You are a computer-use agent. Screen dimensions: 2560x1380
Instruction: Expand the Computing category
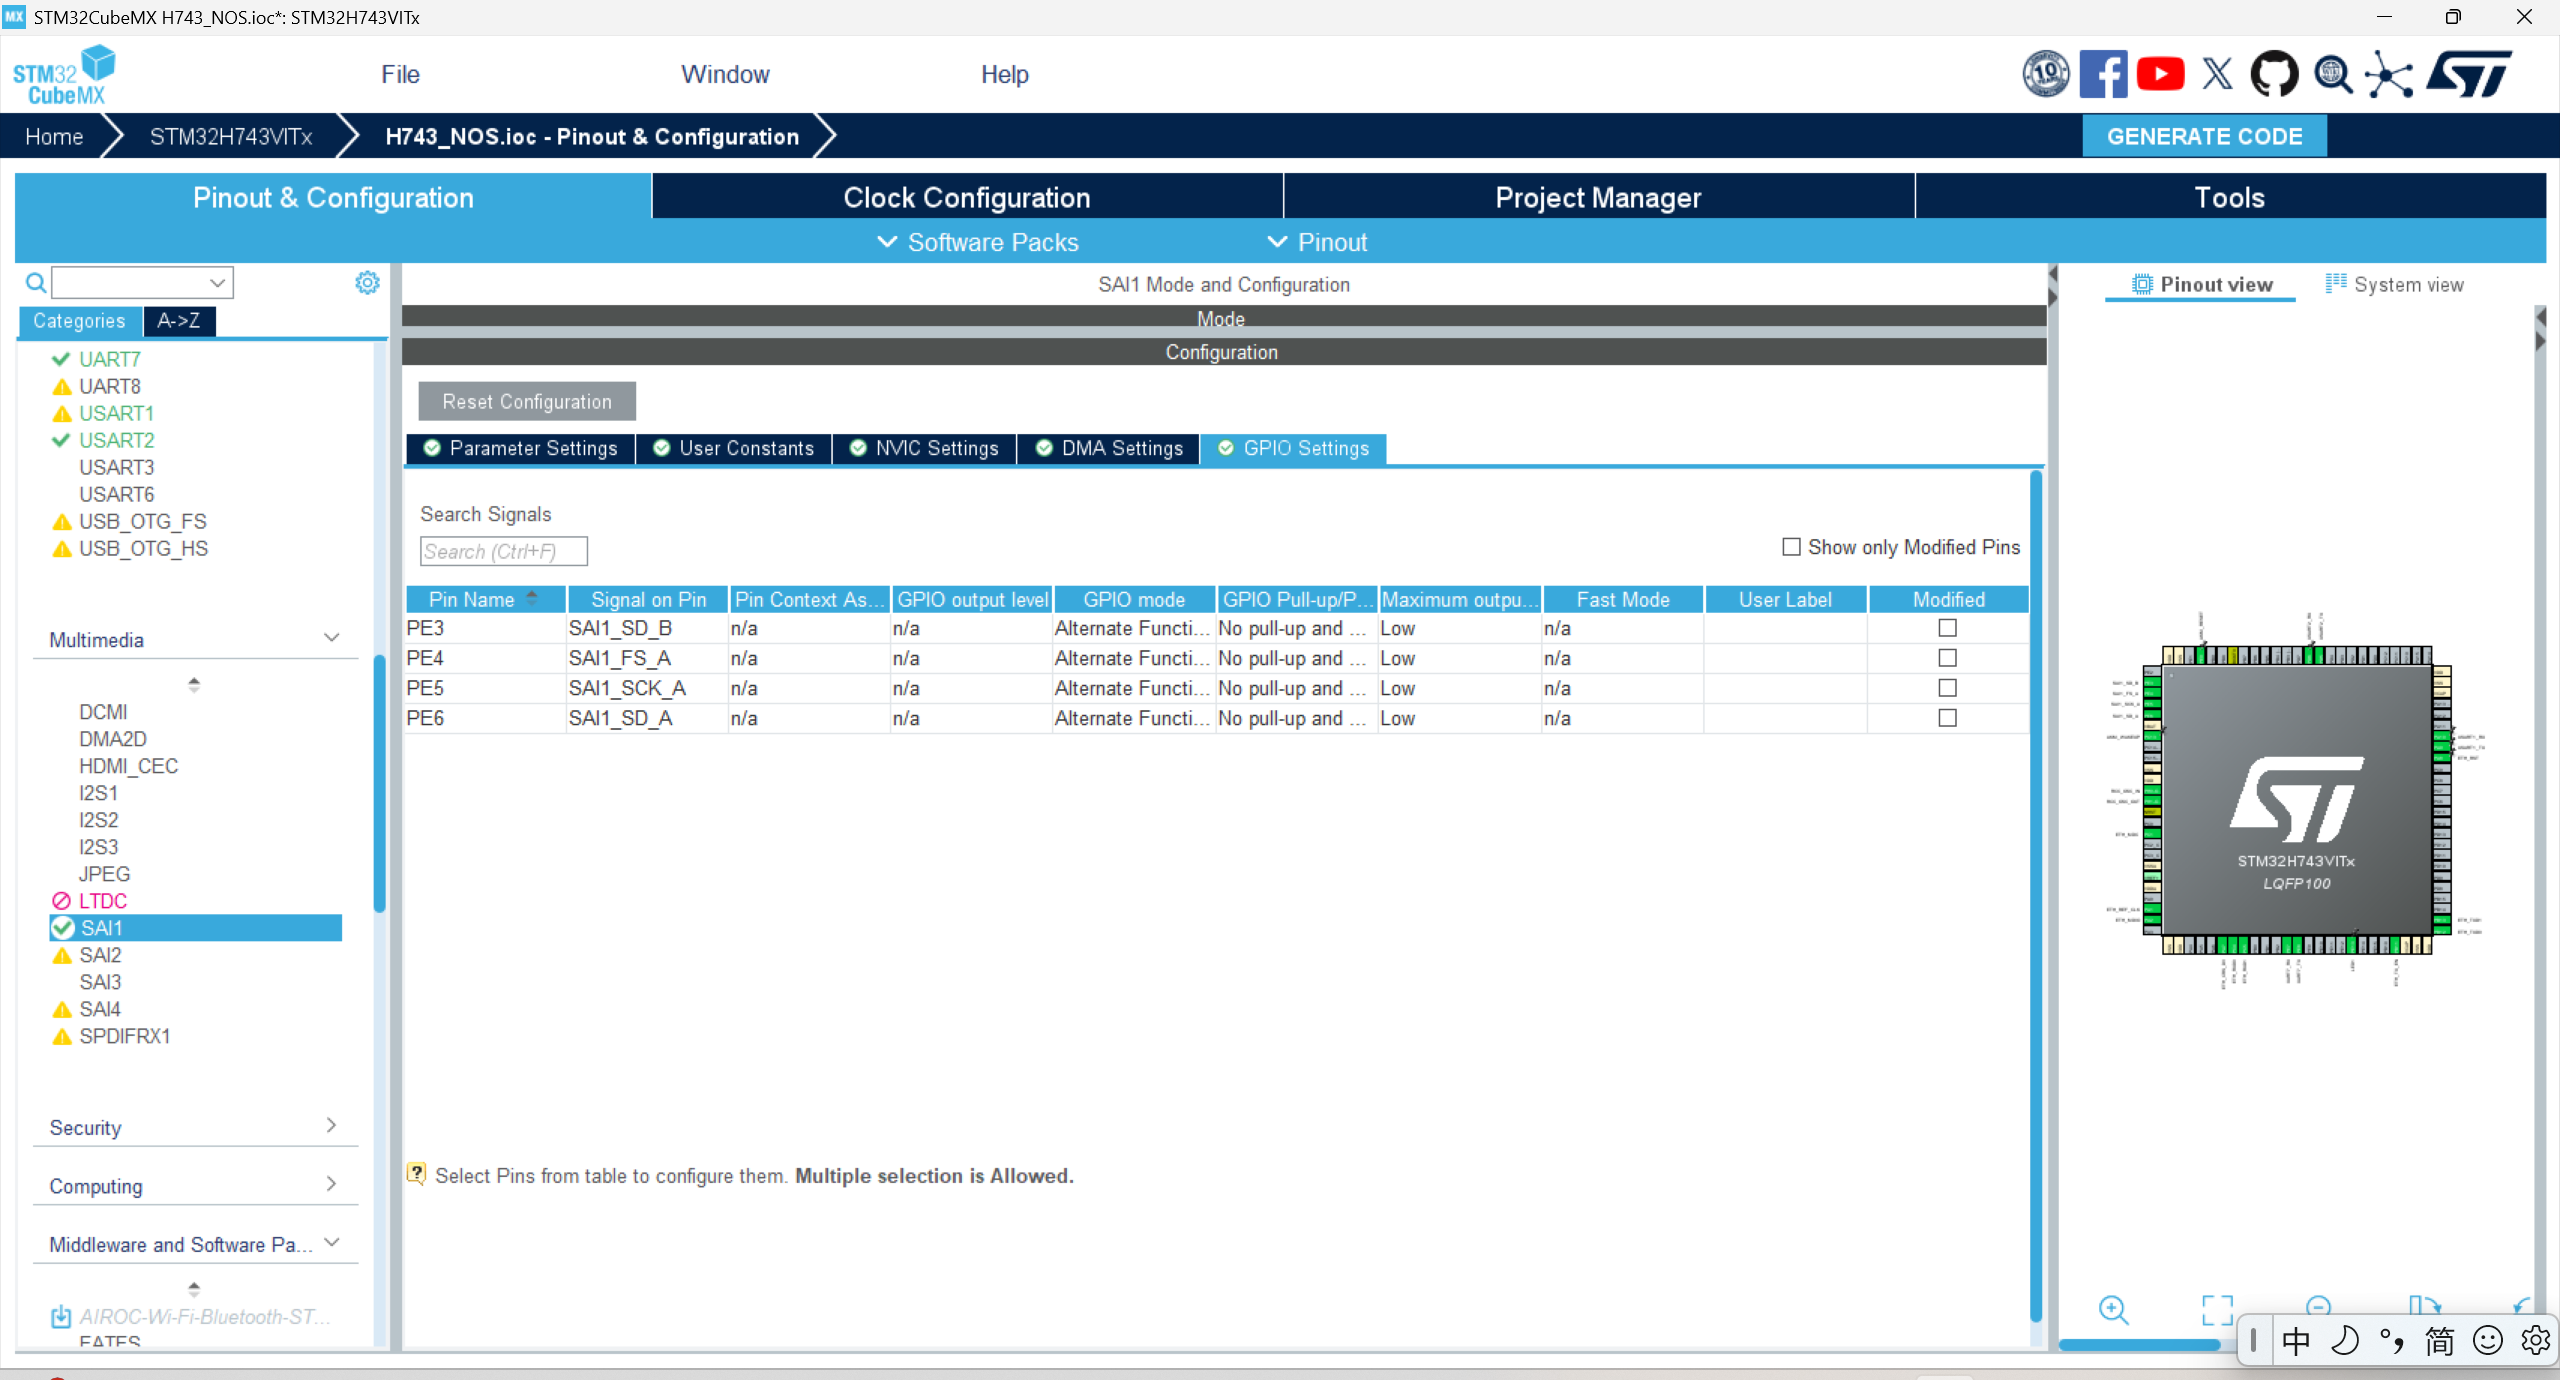point(331,1184)
